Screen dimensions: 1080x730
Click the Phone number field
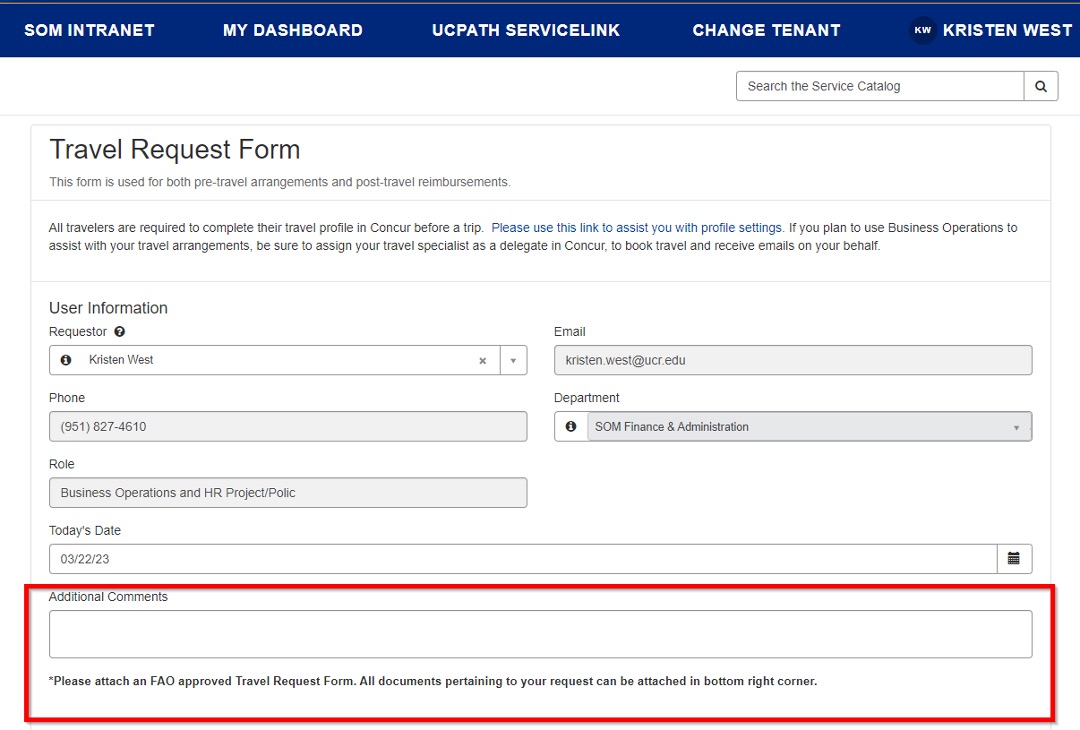pyautogui.click(x=288, y=427)
